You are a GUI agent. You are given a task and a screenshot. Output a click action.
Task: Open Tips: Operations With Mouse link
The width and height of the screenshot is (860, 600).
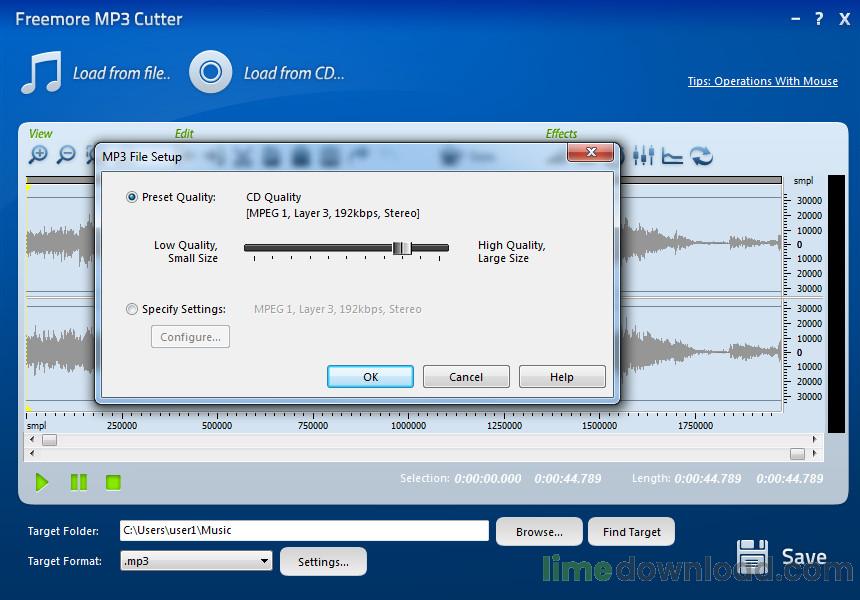[762, 81]
